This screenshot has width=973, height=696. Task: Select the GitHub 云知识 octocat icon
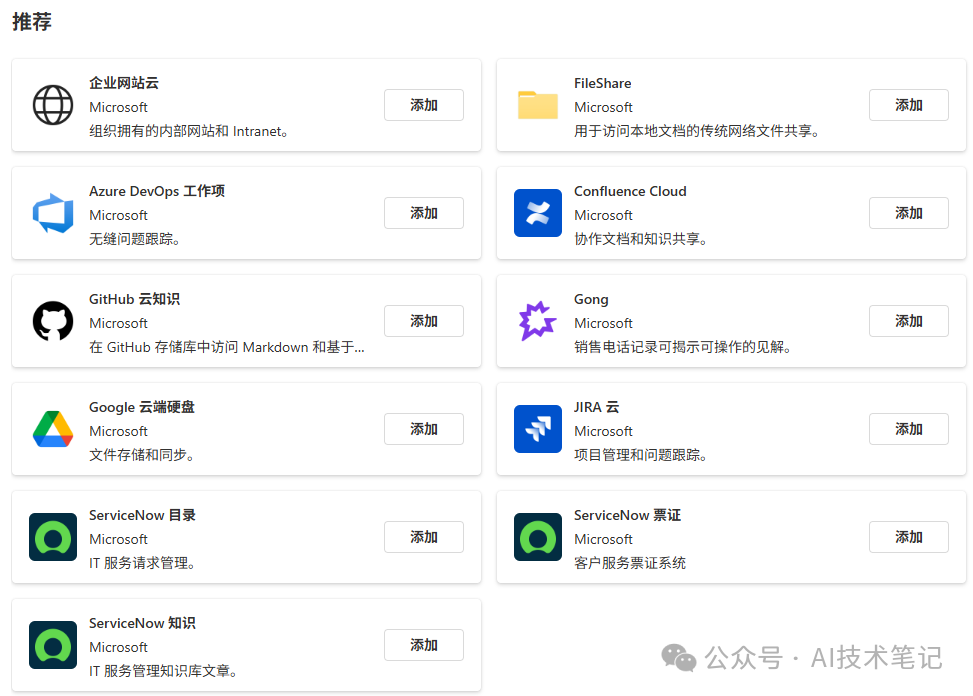(53, 321)
